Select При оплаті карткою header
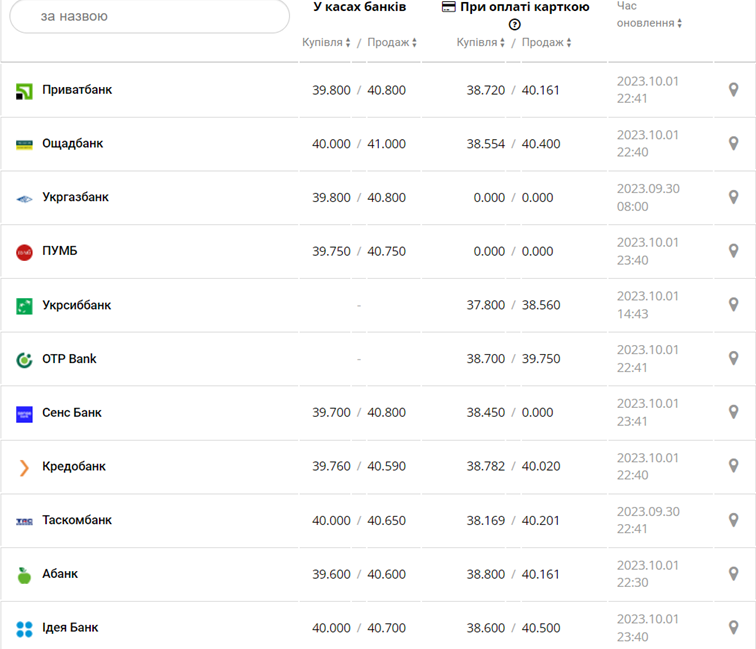 (x=515, y=7)
